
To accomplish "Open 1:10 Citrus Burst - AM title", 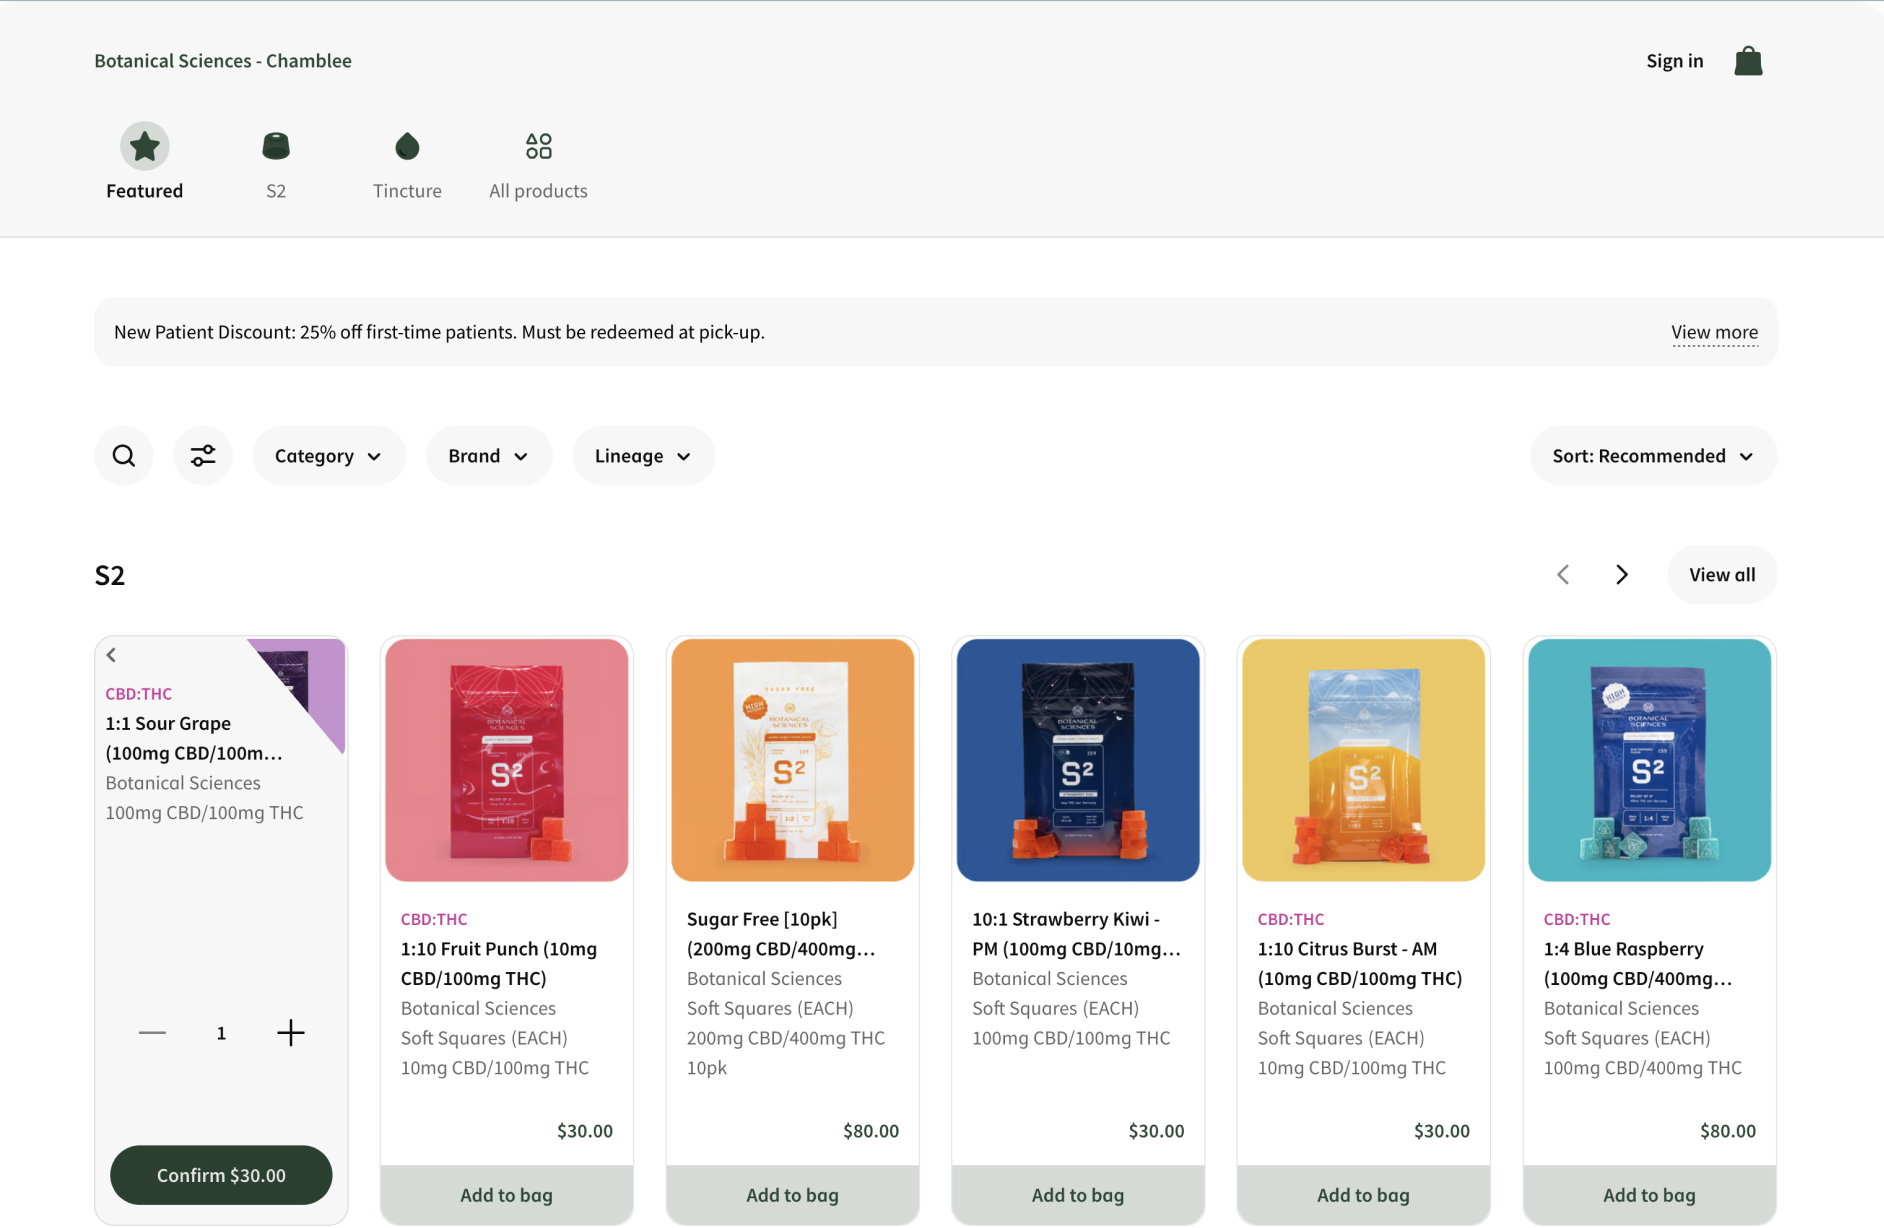I will (x=1360, y=964).
